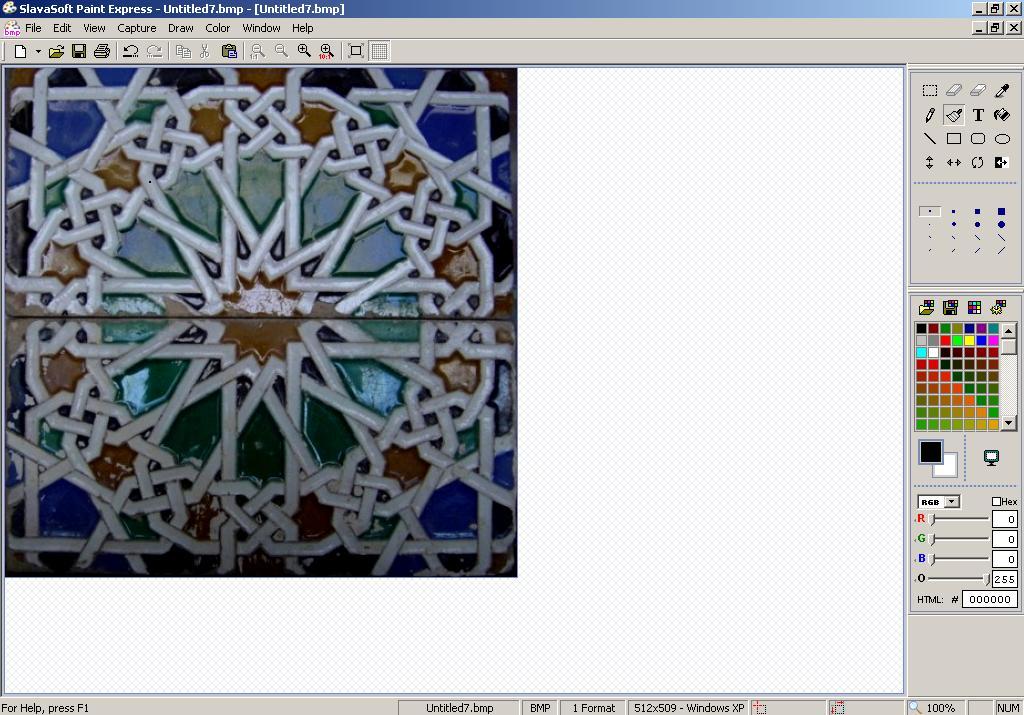Undo the last action

pos(131,51)
